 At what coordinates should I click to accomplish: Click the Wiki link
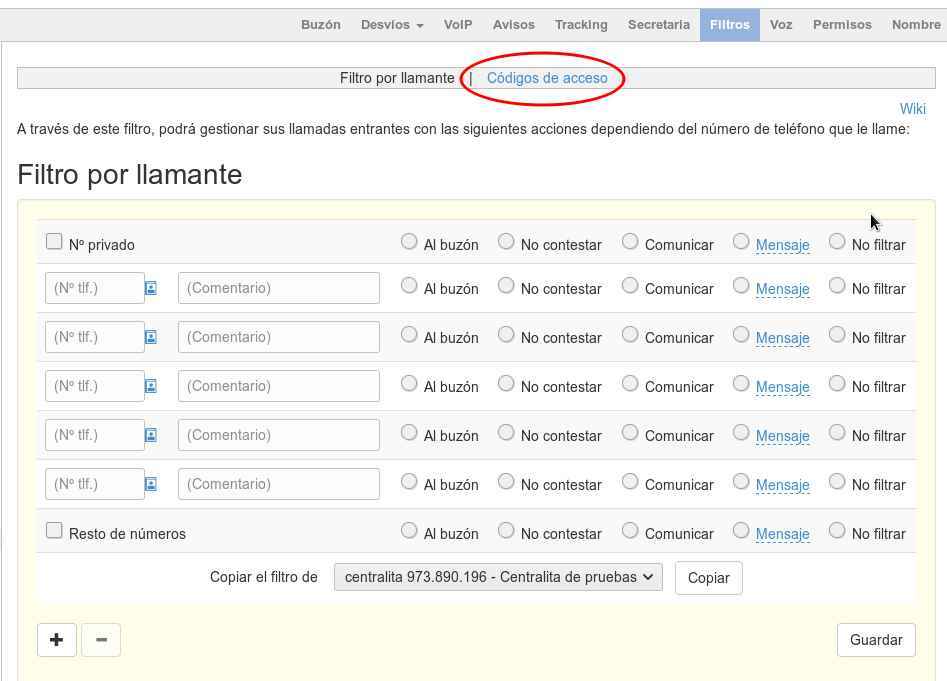tap(912, 109)
